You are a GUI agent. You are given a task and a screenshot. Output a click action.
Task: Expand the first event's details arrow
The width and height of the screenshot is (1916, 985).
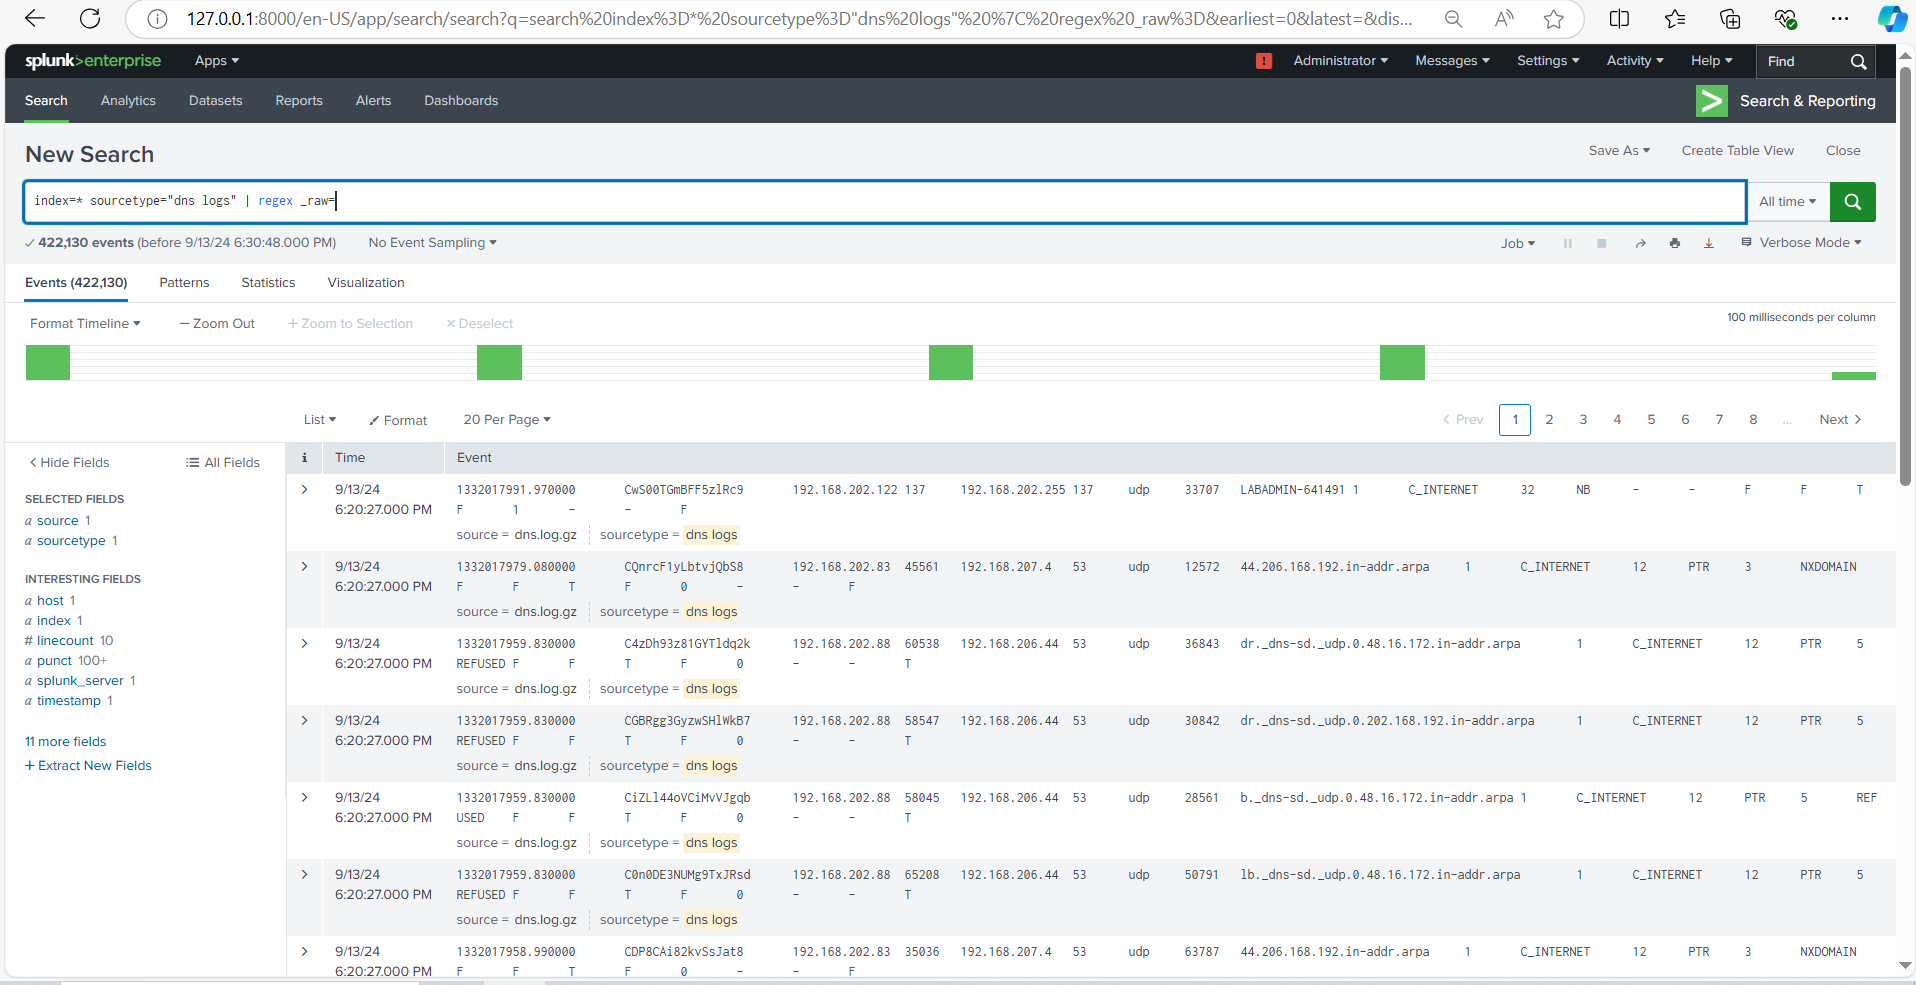[x=304, y=489]
